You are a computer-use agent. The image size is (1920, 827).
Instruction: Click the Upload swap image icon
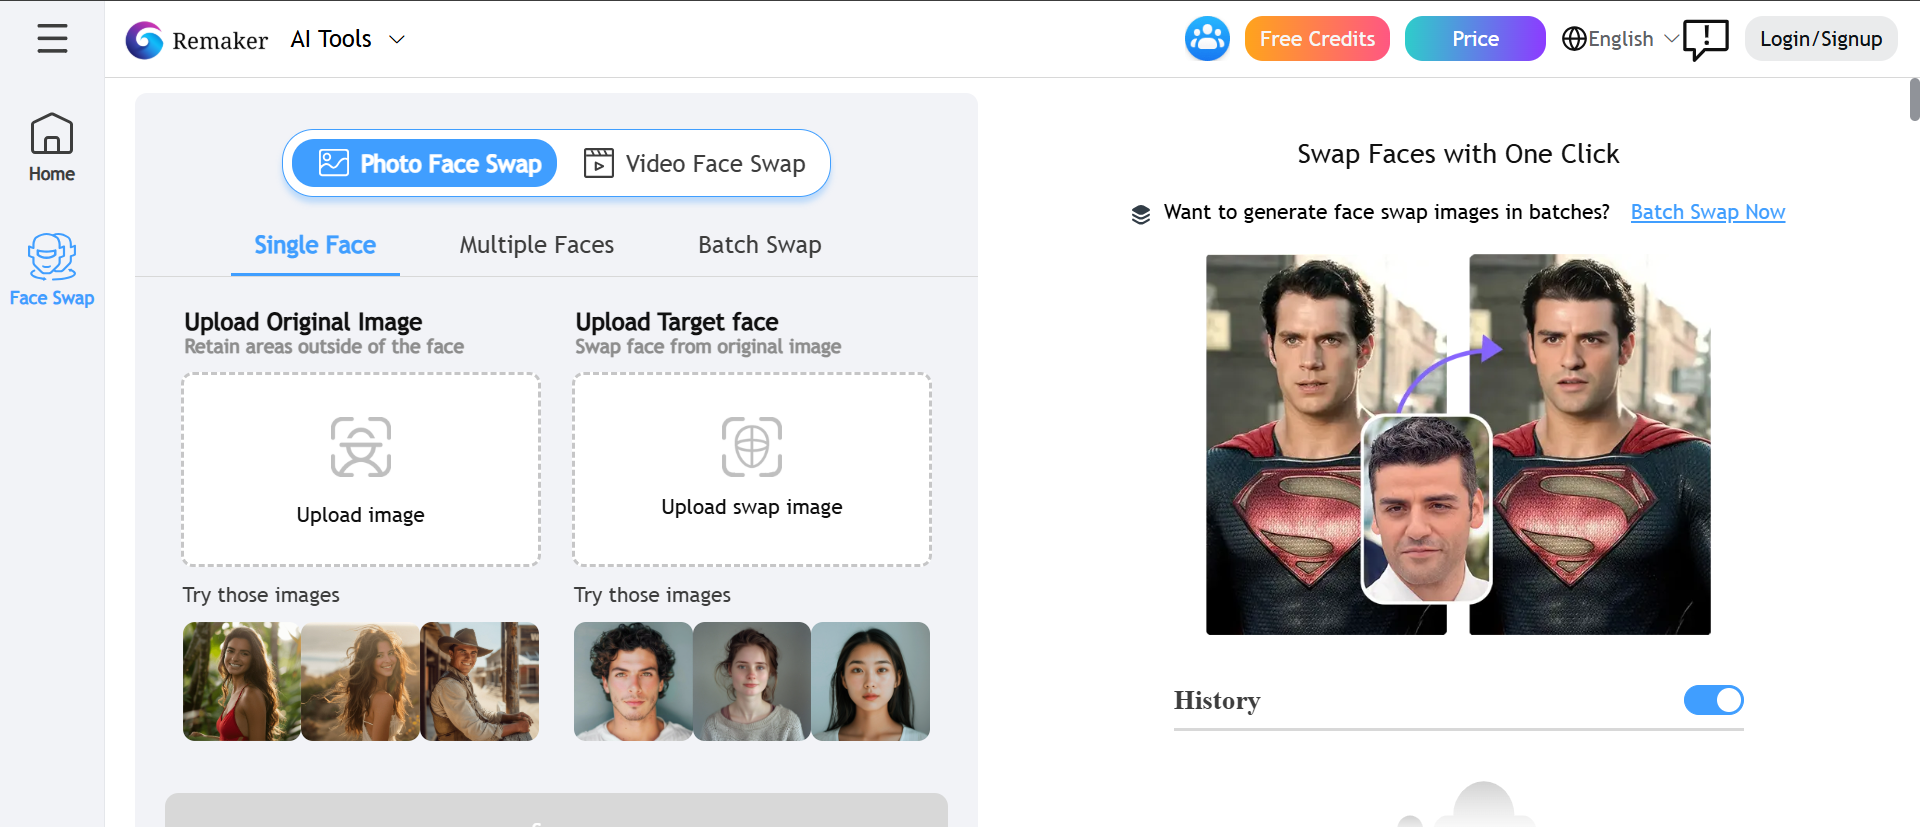click(x=752, y=447)
